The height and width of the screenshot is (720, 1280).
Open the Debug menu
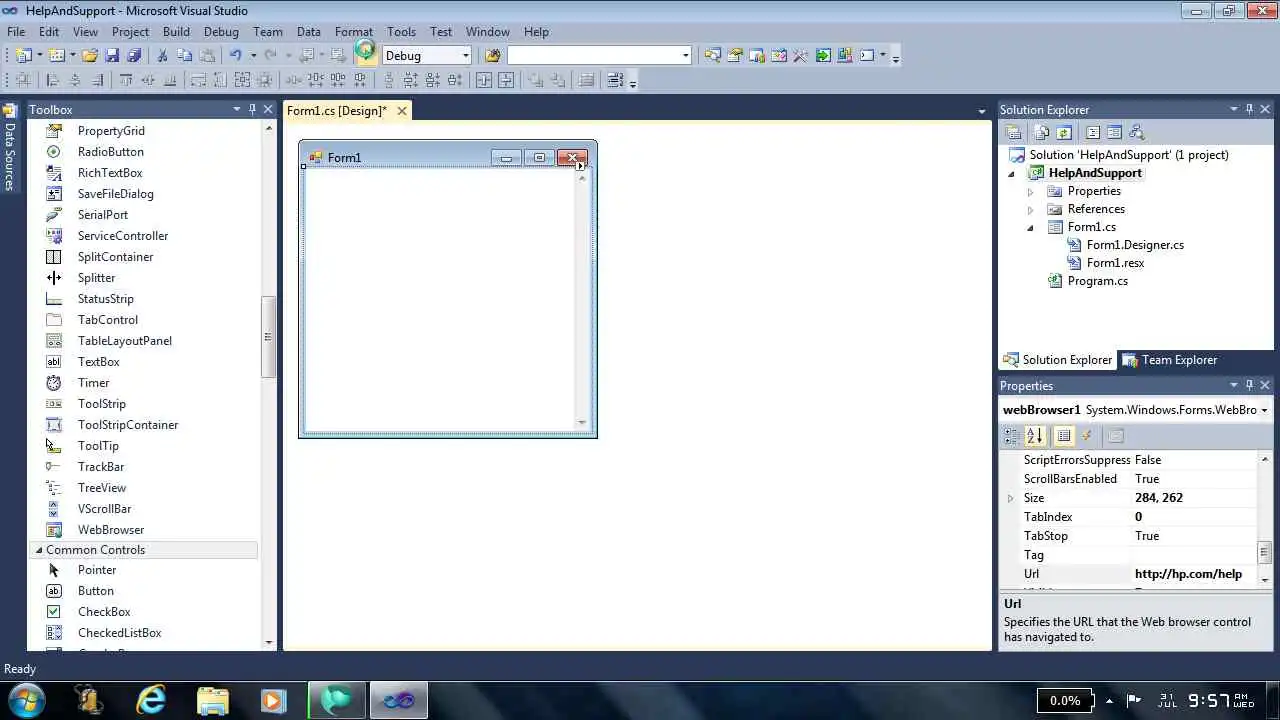tap(221, 31)
